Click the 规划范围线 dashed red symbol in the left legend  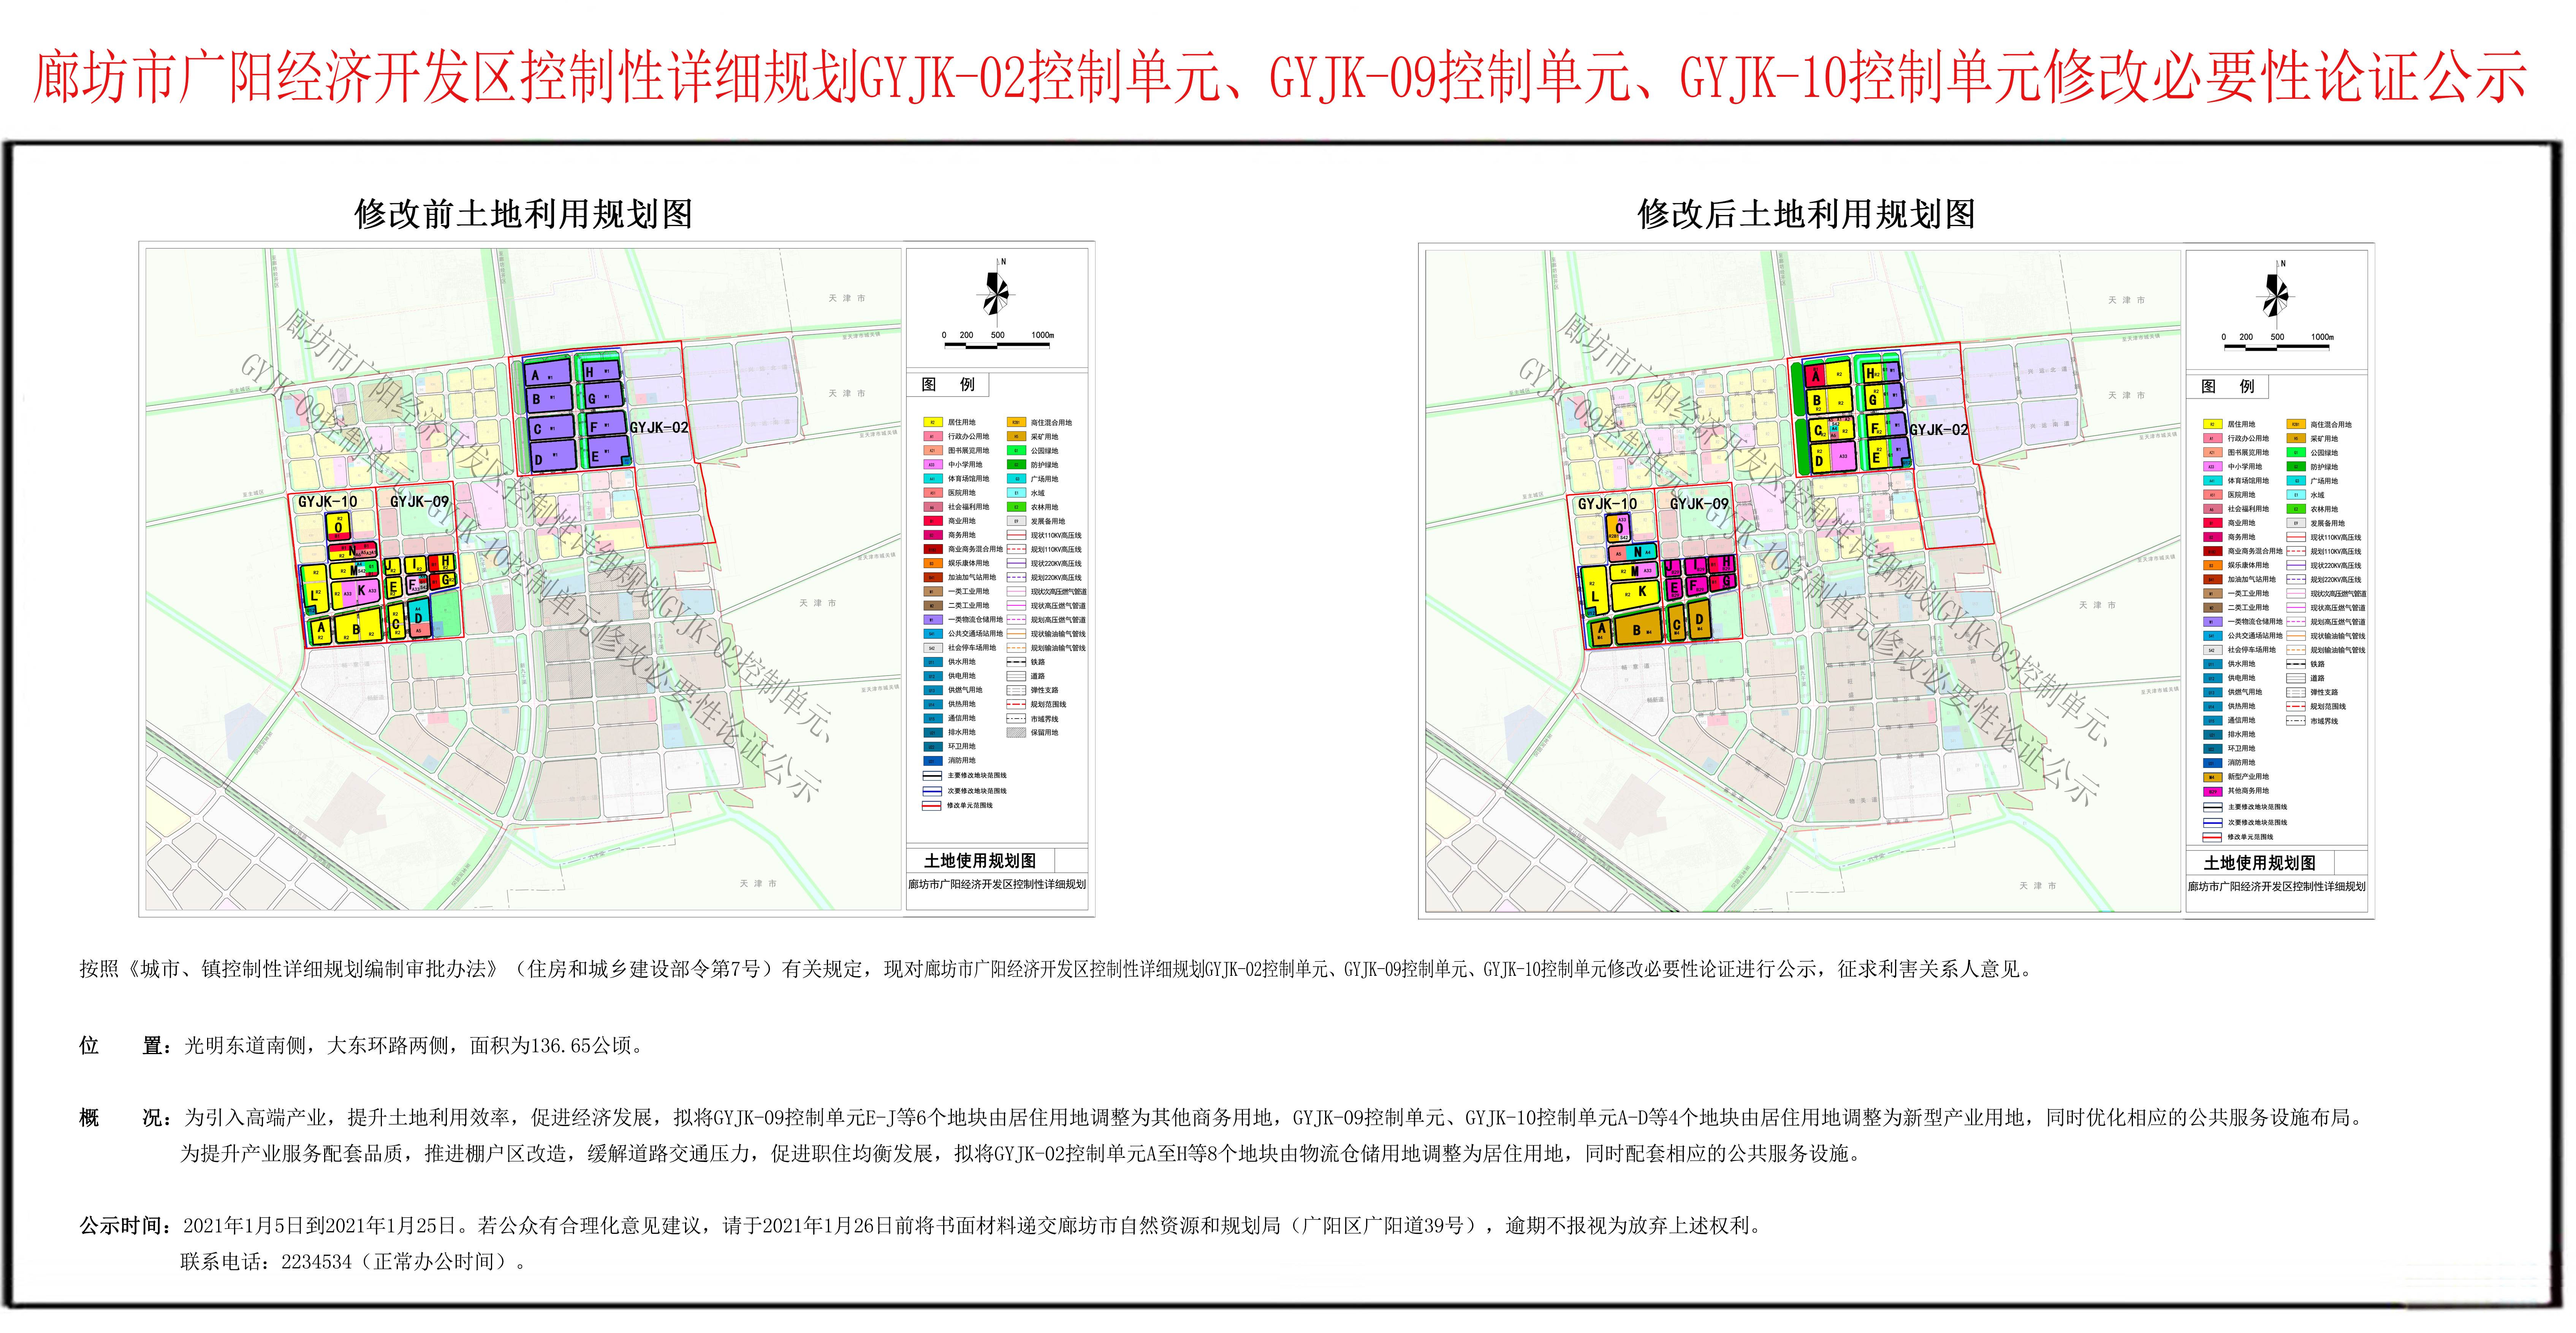(1017, 704)
